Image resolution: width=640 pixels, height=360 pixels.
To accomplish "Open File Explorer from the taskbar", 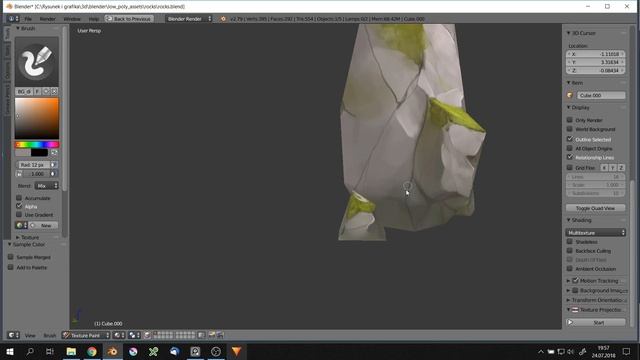I will [x=71, y=351].
